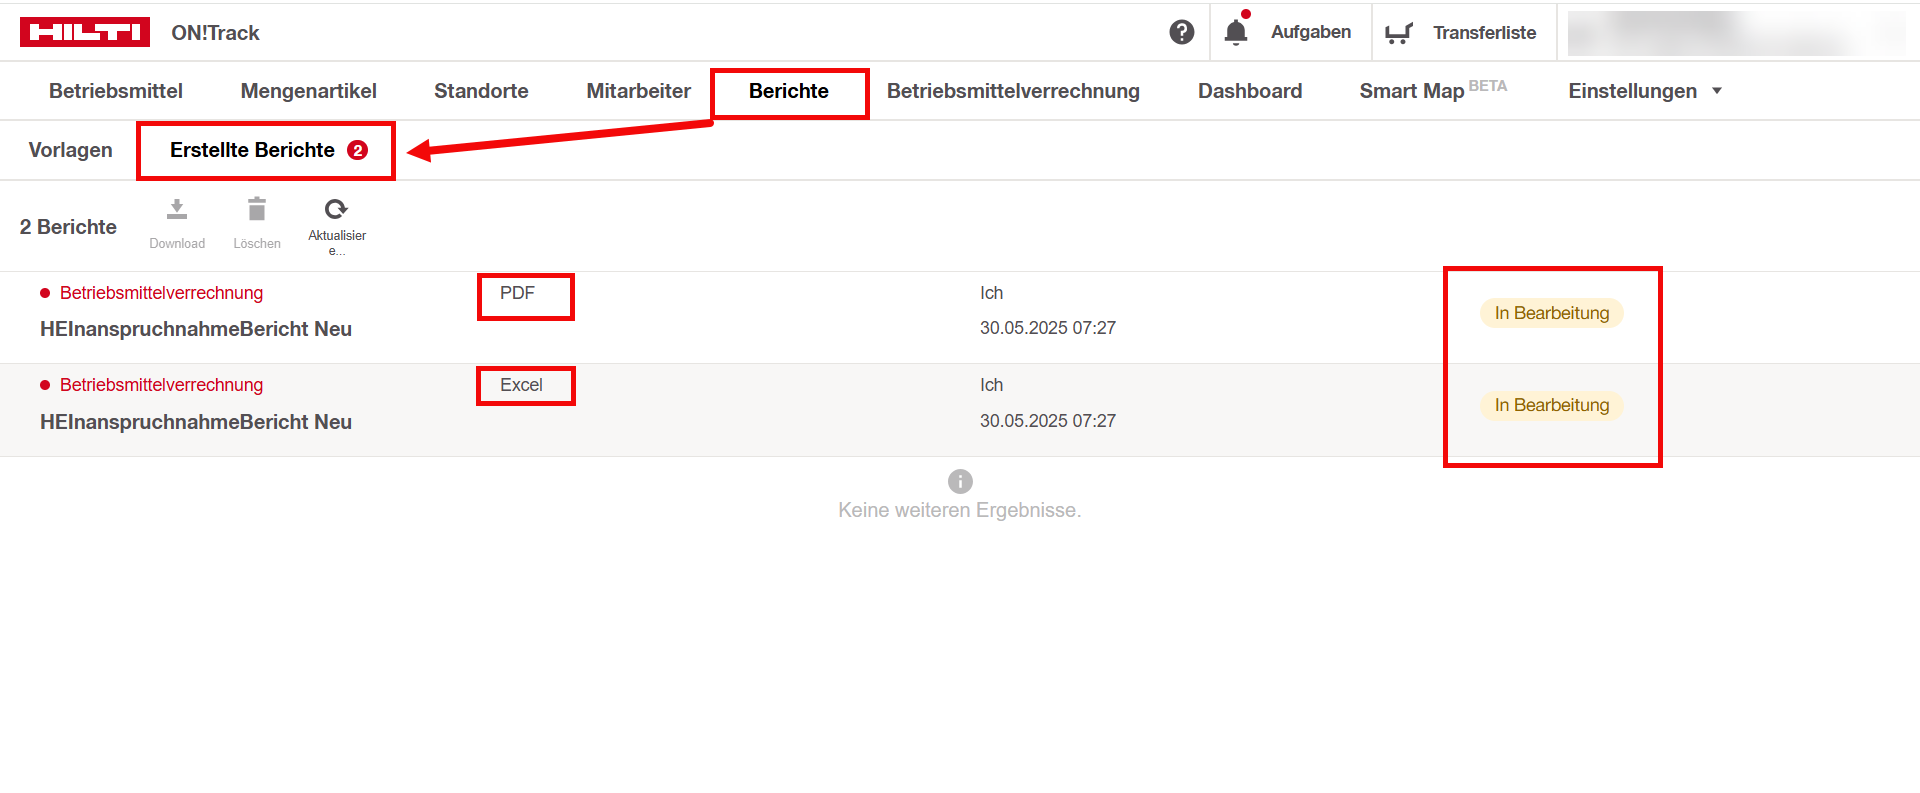
Task: Expand the Einstellungen dropdown arrow
Action: click(1717, 91)
